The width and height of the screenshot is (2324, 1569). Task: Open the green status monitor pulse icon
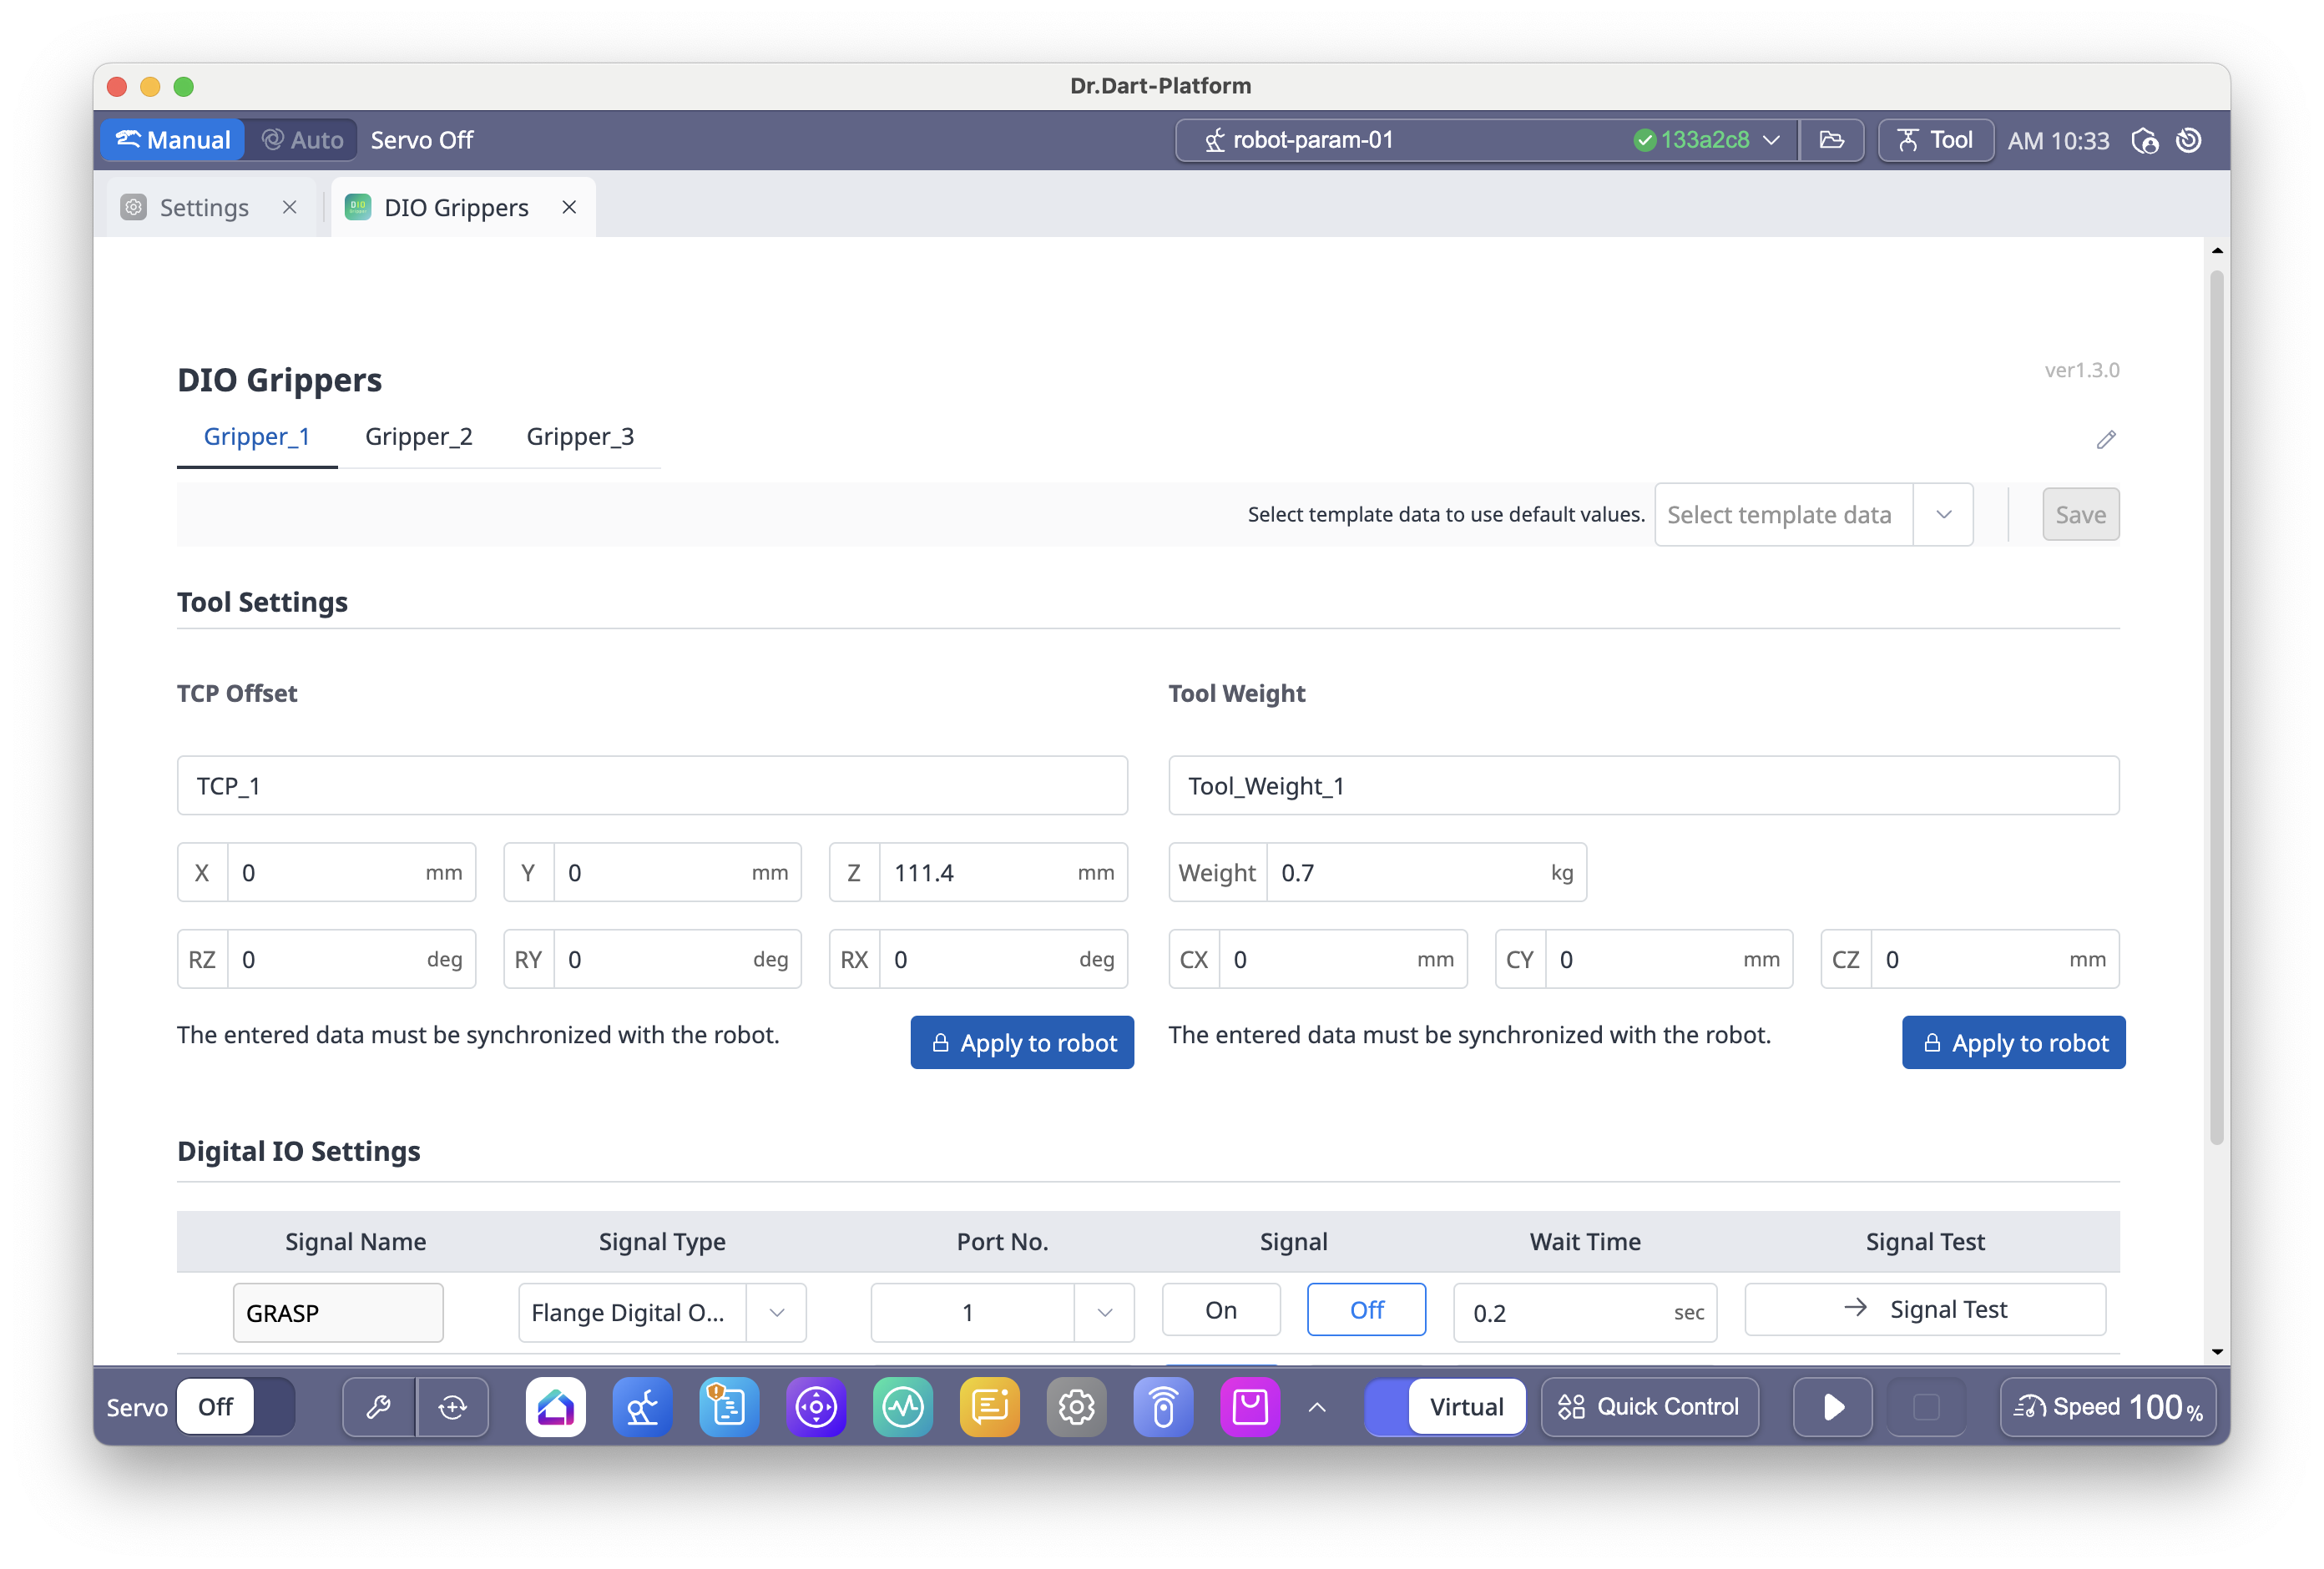[x=902, y=1407]
